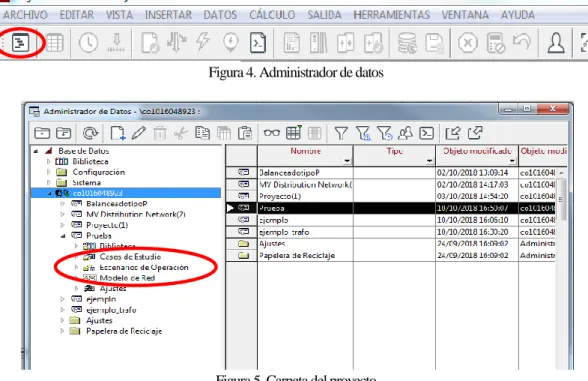This screenshot has height=381, width=588.
Task: Select co1016048923 user folder in the tree
Action: [98, 193]
